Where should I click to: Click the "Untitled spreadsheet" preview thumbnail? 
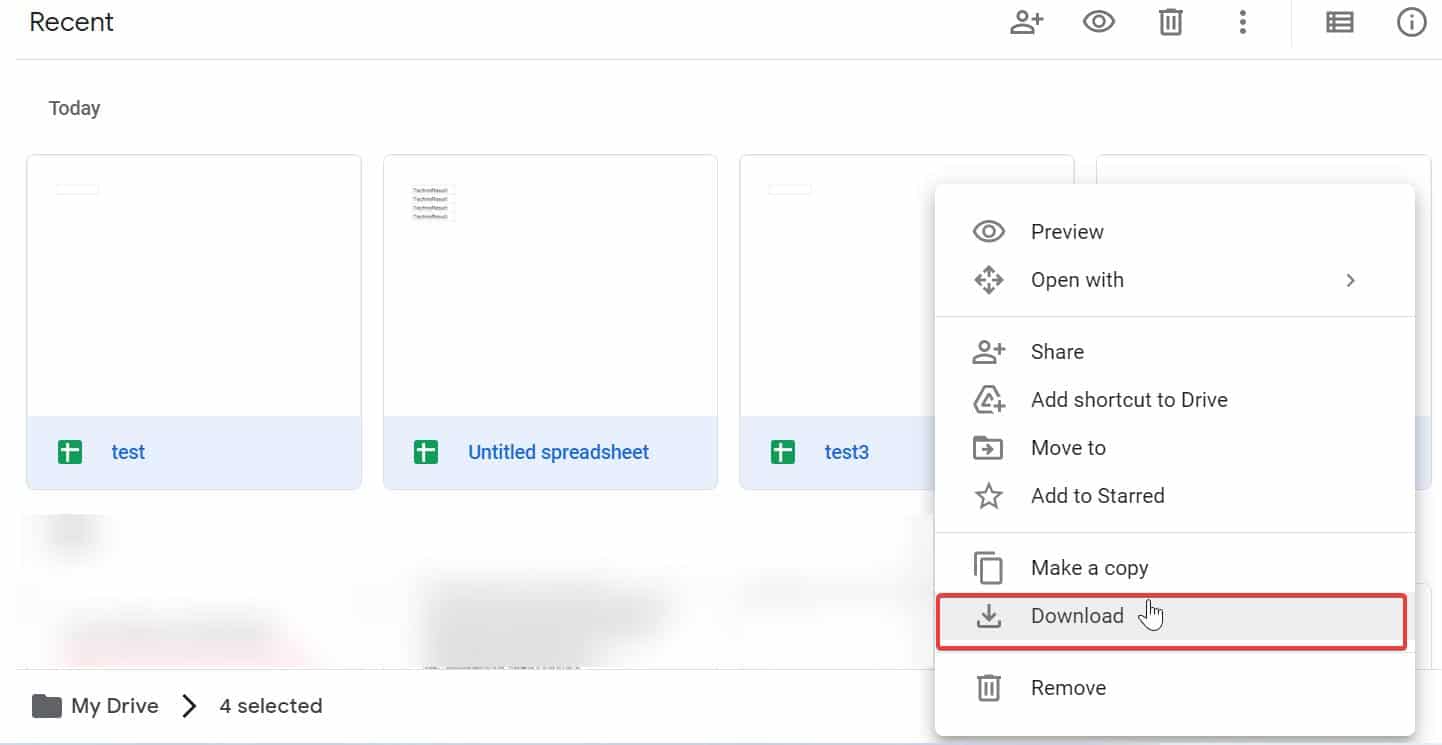(x=550, y=285)
